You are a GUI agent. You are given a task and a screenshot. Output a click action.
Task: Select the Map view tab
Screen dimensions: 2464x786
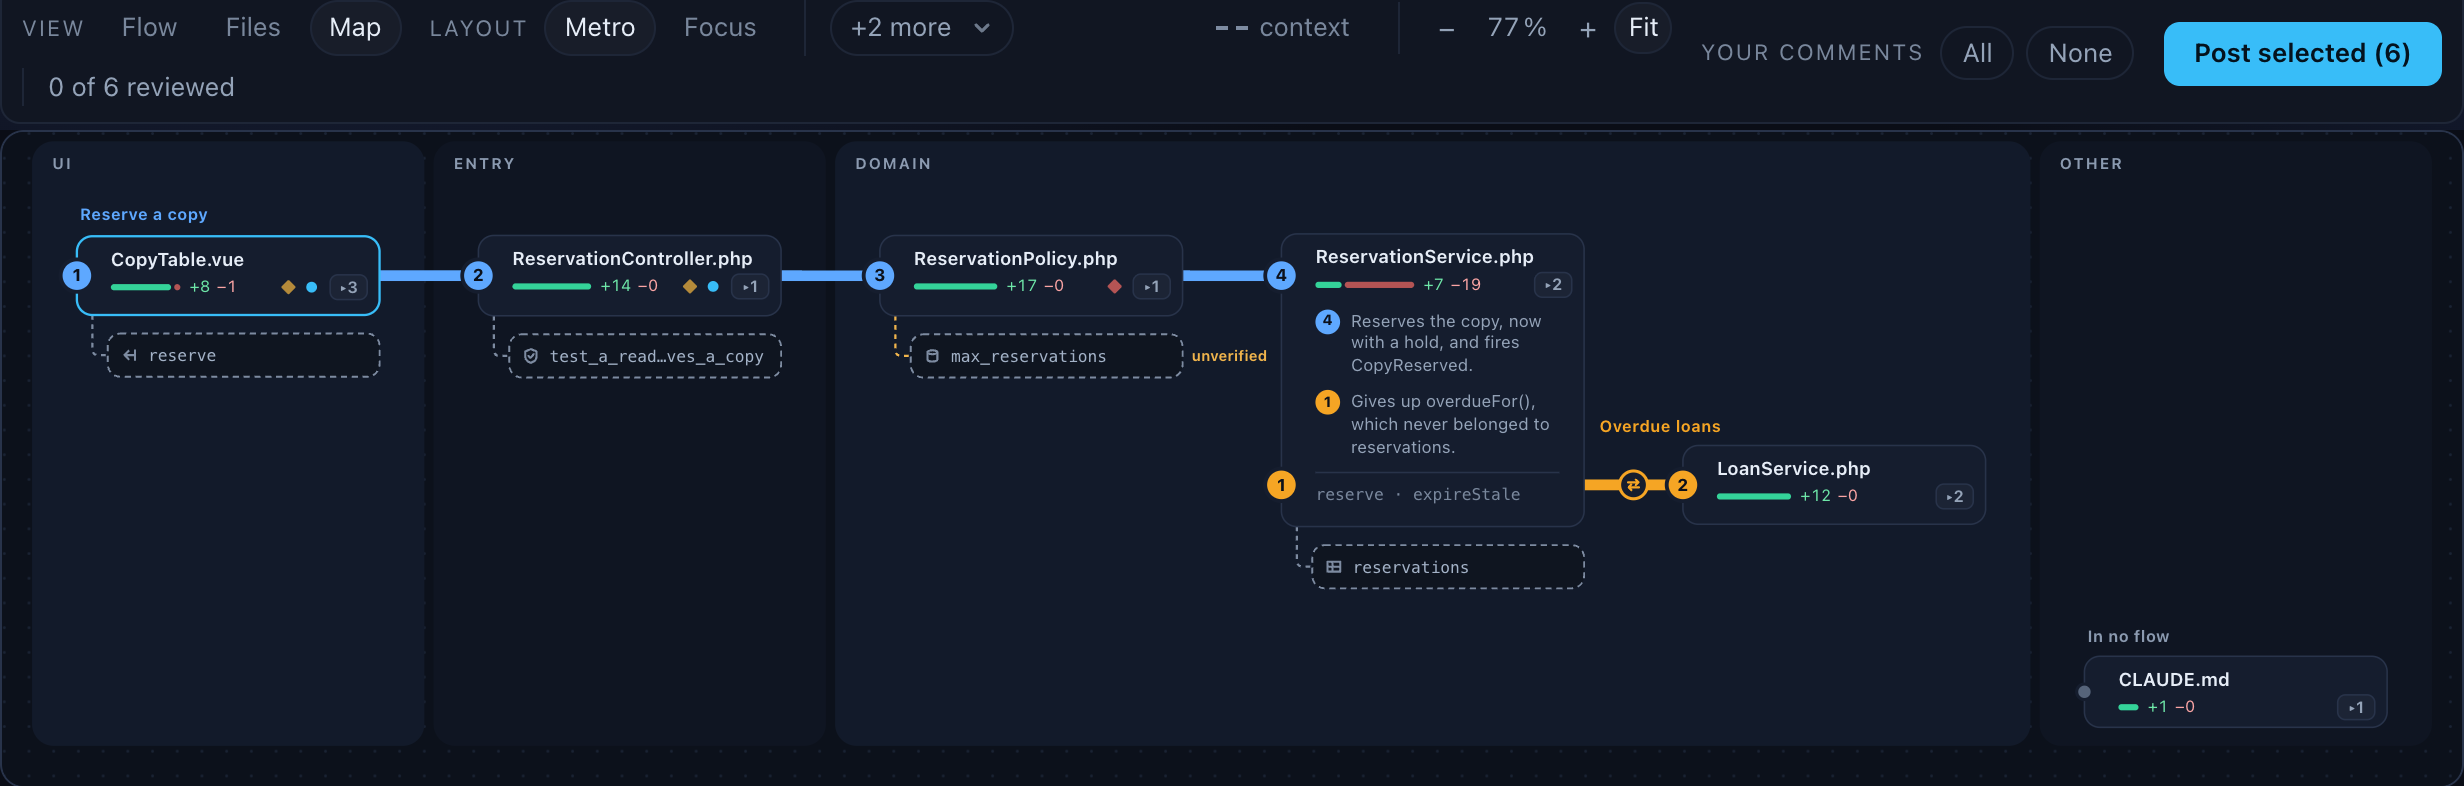click(355, 28)
